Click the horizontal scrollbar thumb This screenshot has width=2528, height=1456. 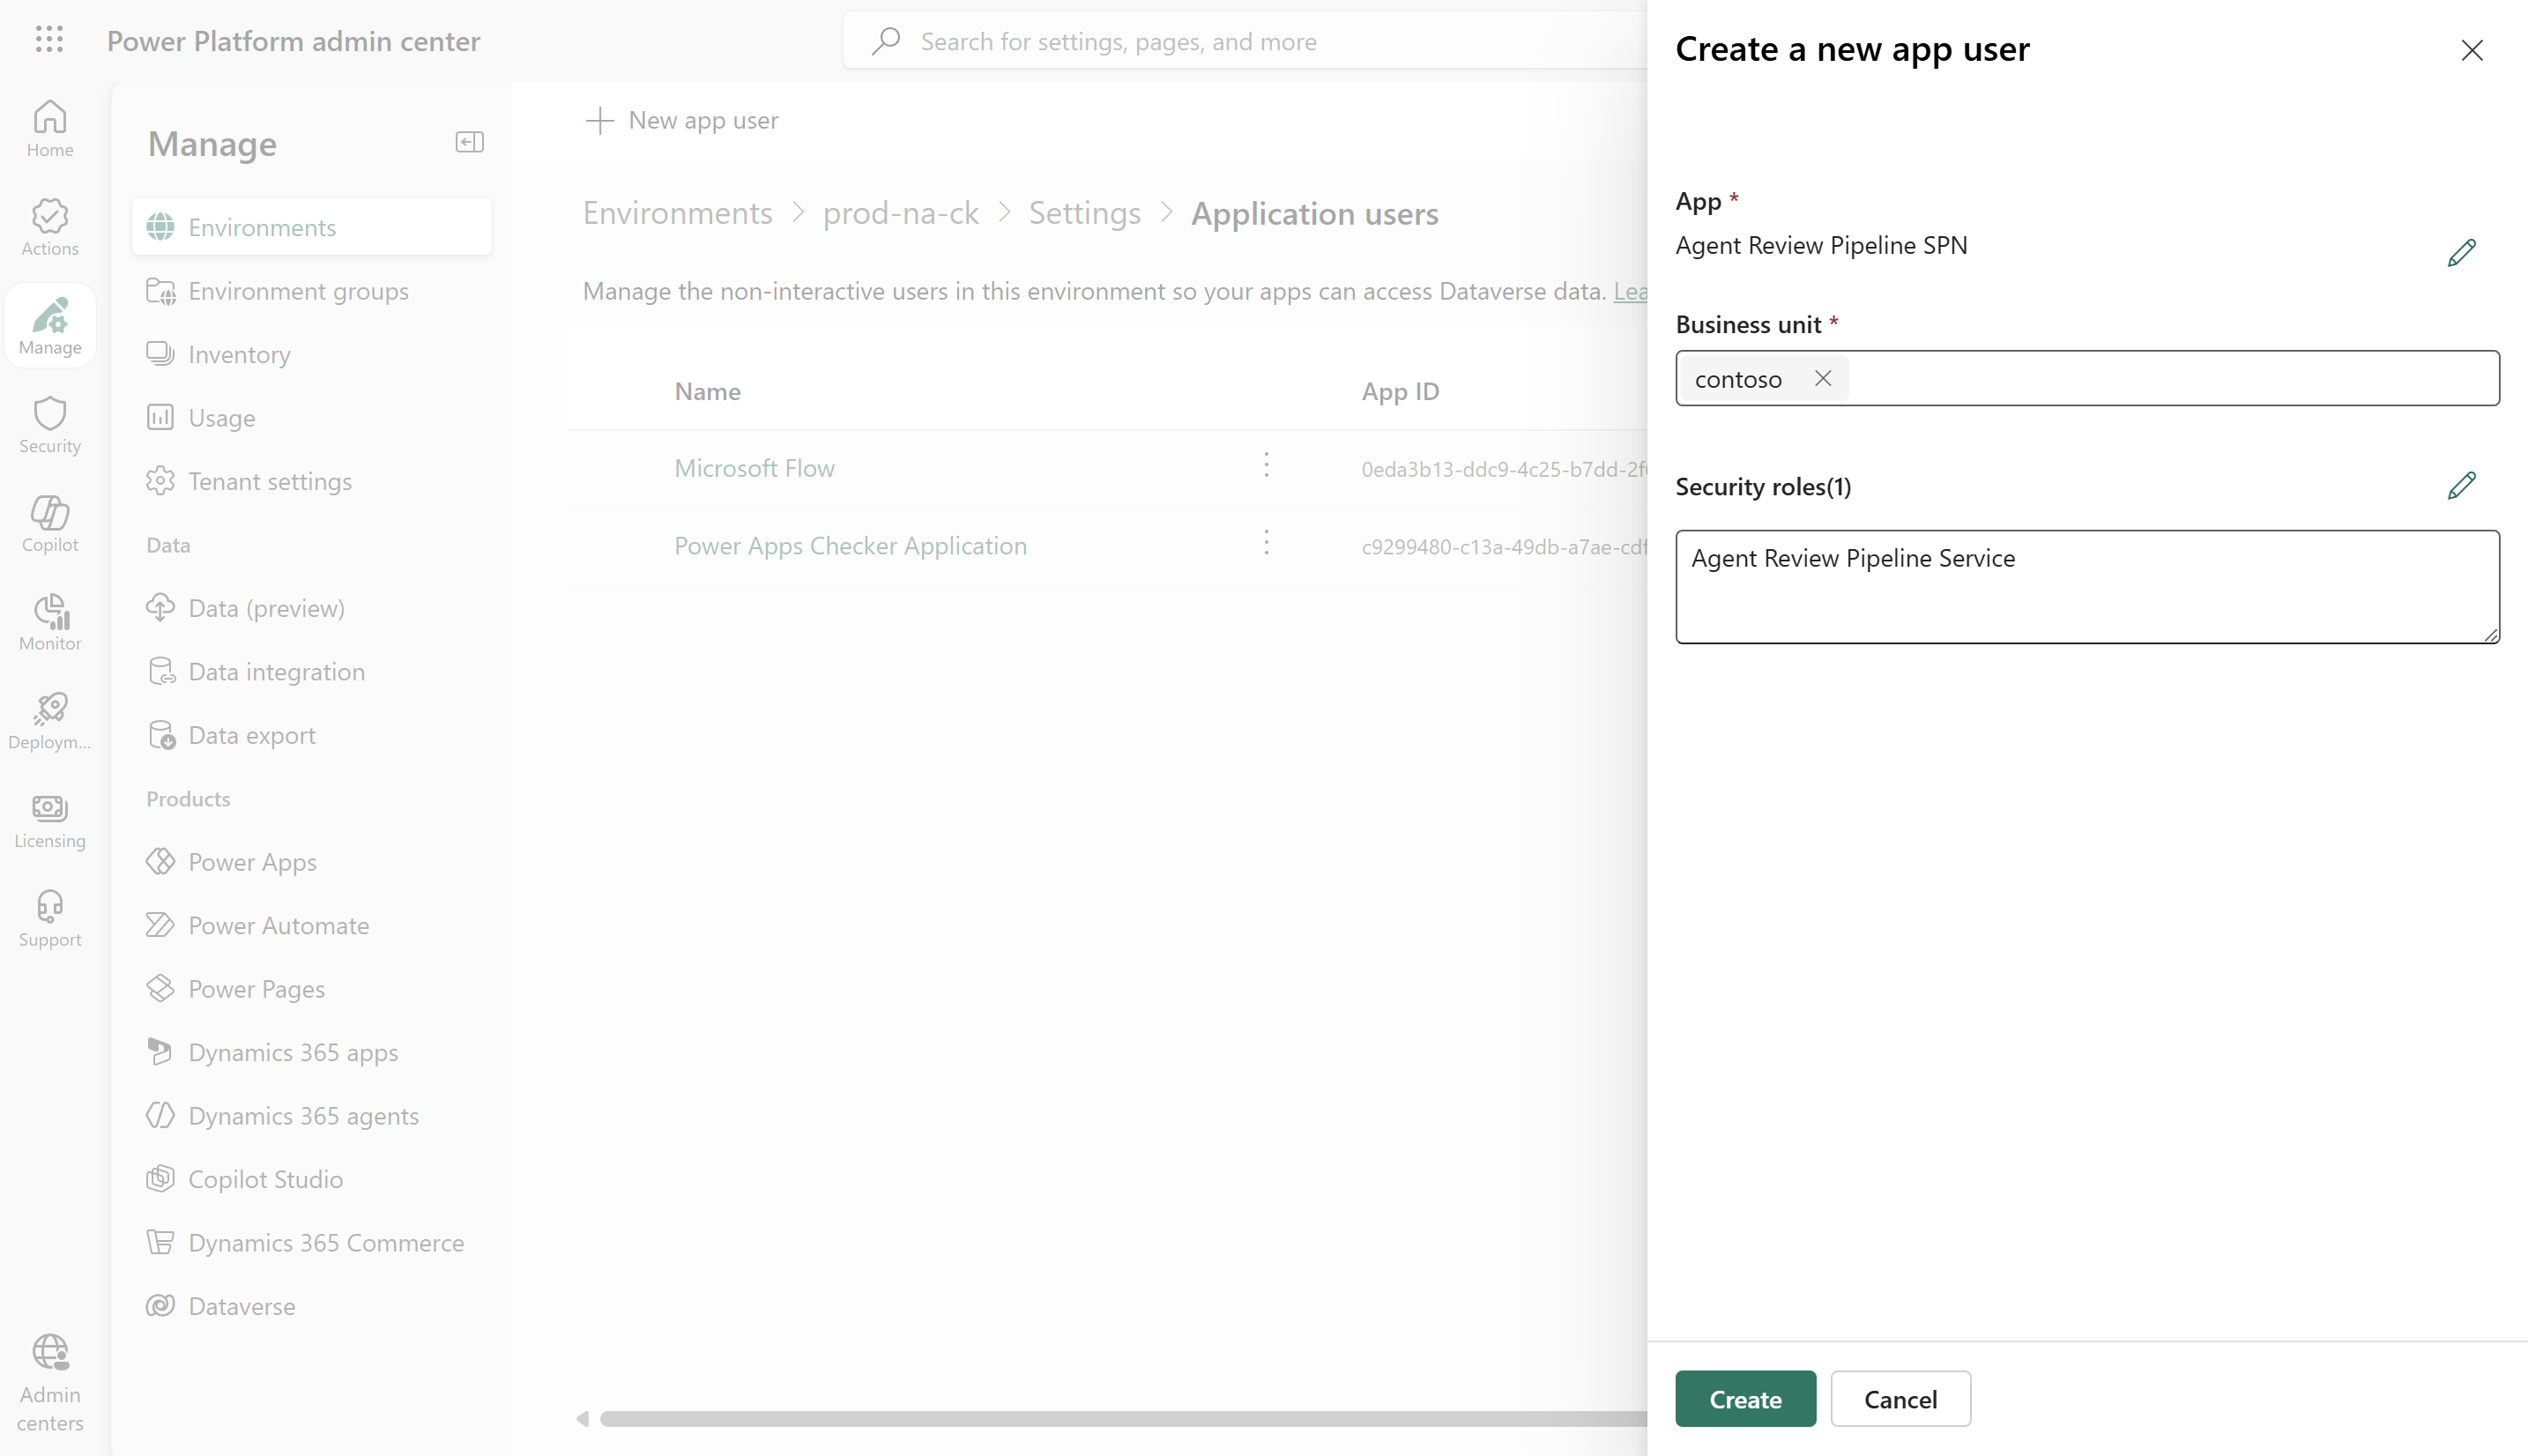1123,1418
